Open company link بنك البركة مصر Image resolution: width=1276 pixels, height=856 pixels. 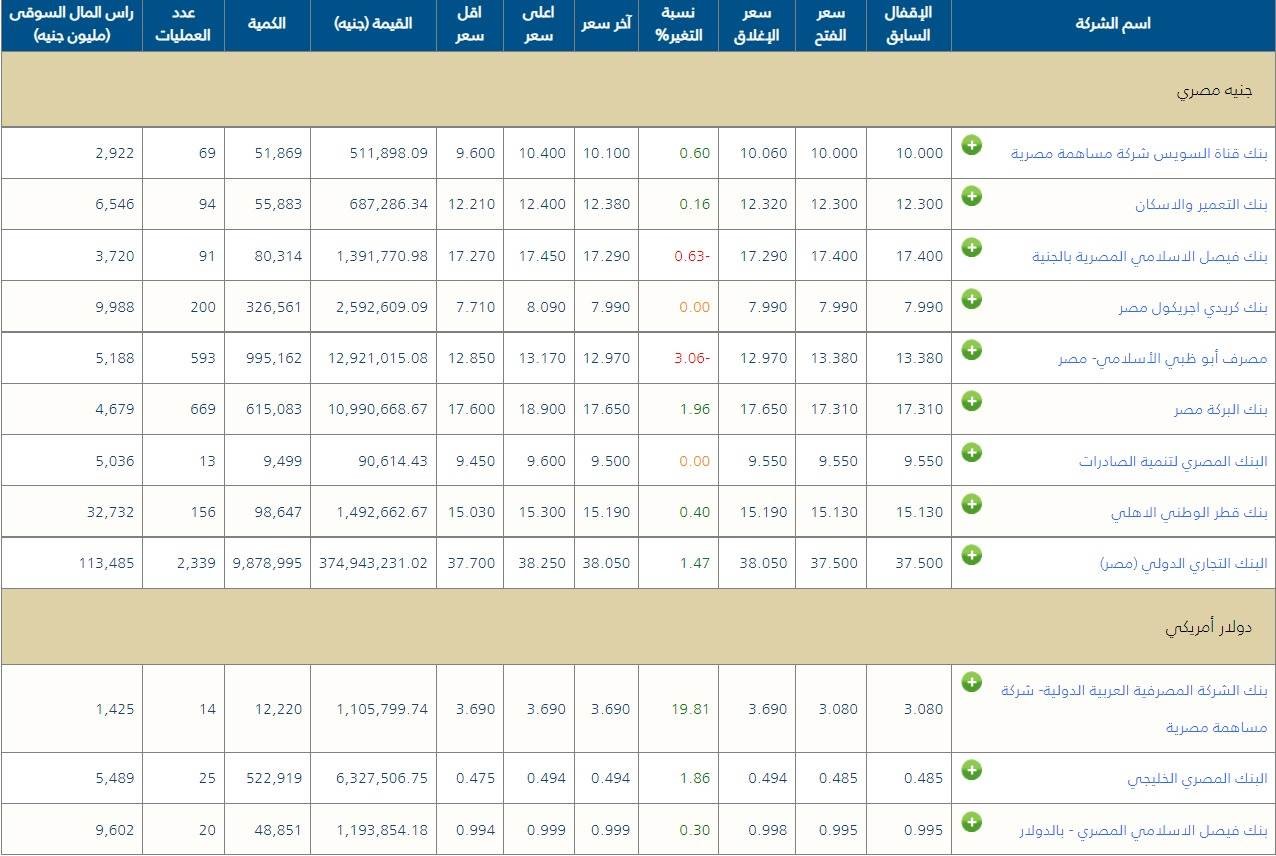tap(1221, 410)
